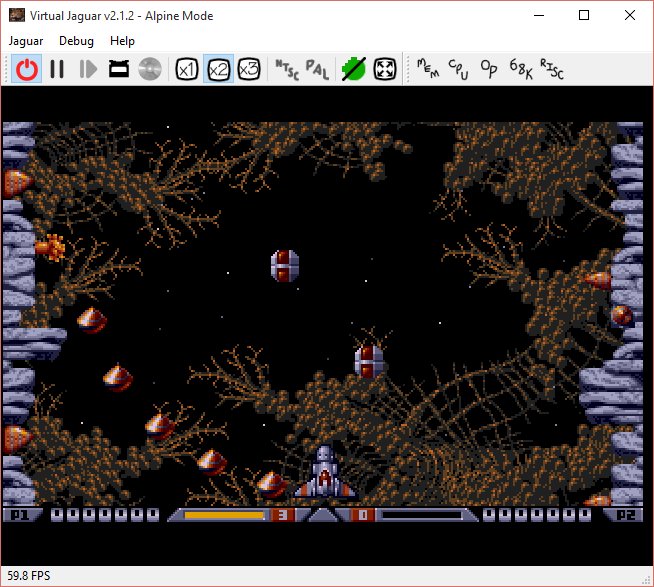Click the Virtual Jaguar title bar app icon
The image size is (654, 587).
pyautogui.click(x=17, y=15)
